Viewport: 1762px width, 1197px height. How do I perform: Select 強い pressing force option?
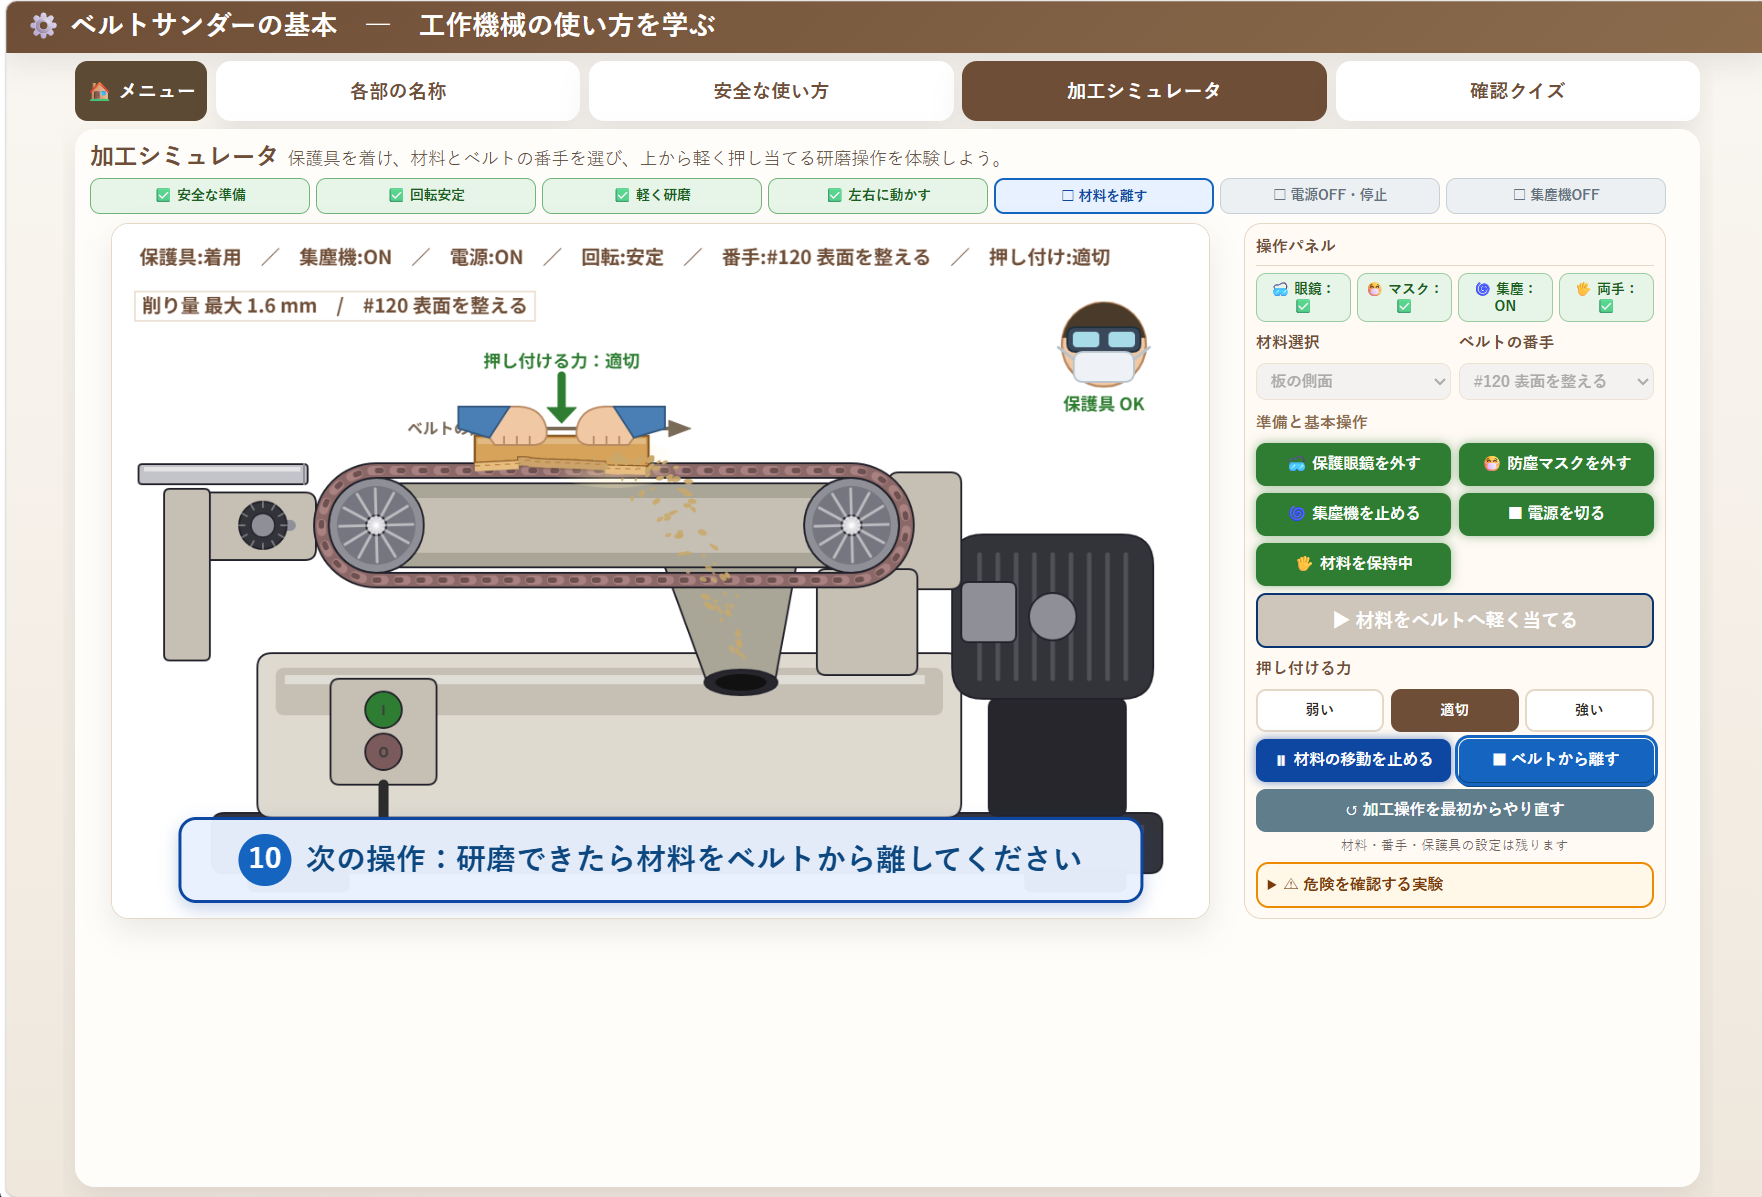pos(1589,710)
